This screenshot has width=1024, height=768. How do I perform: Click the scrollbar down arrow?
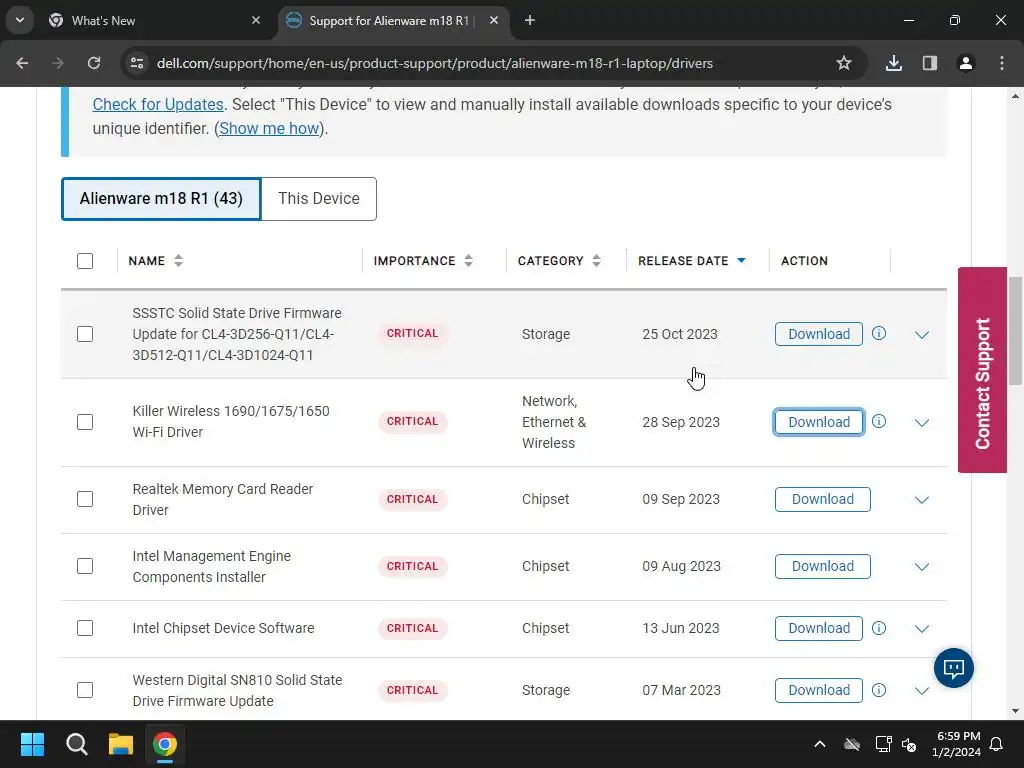(x=1015, y=711)
